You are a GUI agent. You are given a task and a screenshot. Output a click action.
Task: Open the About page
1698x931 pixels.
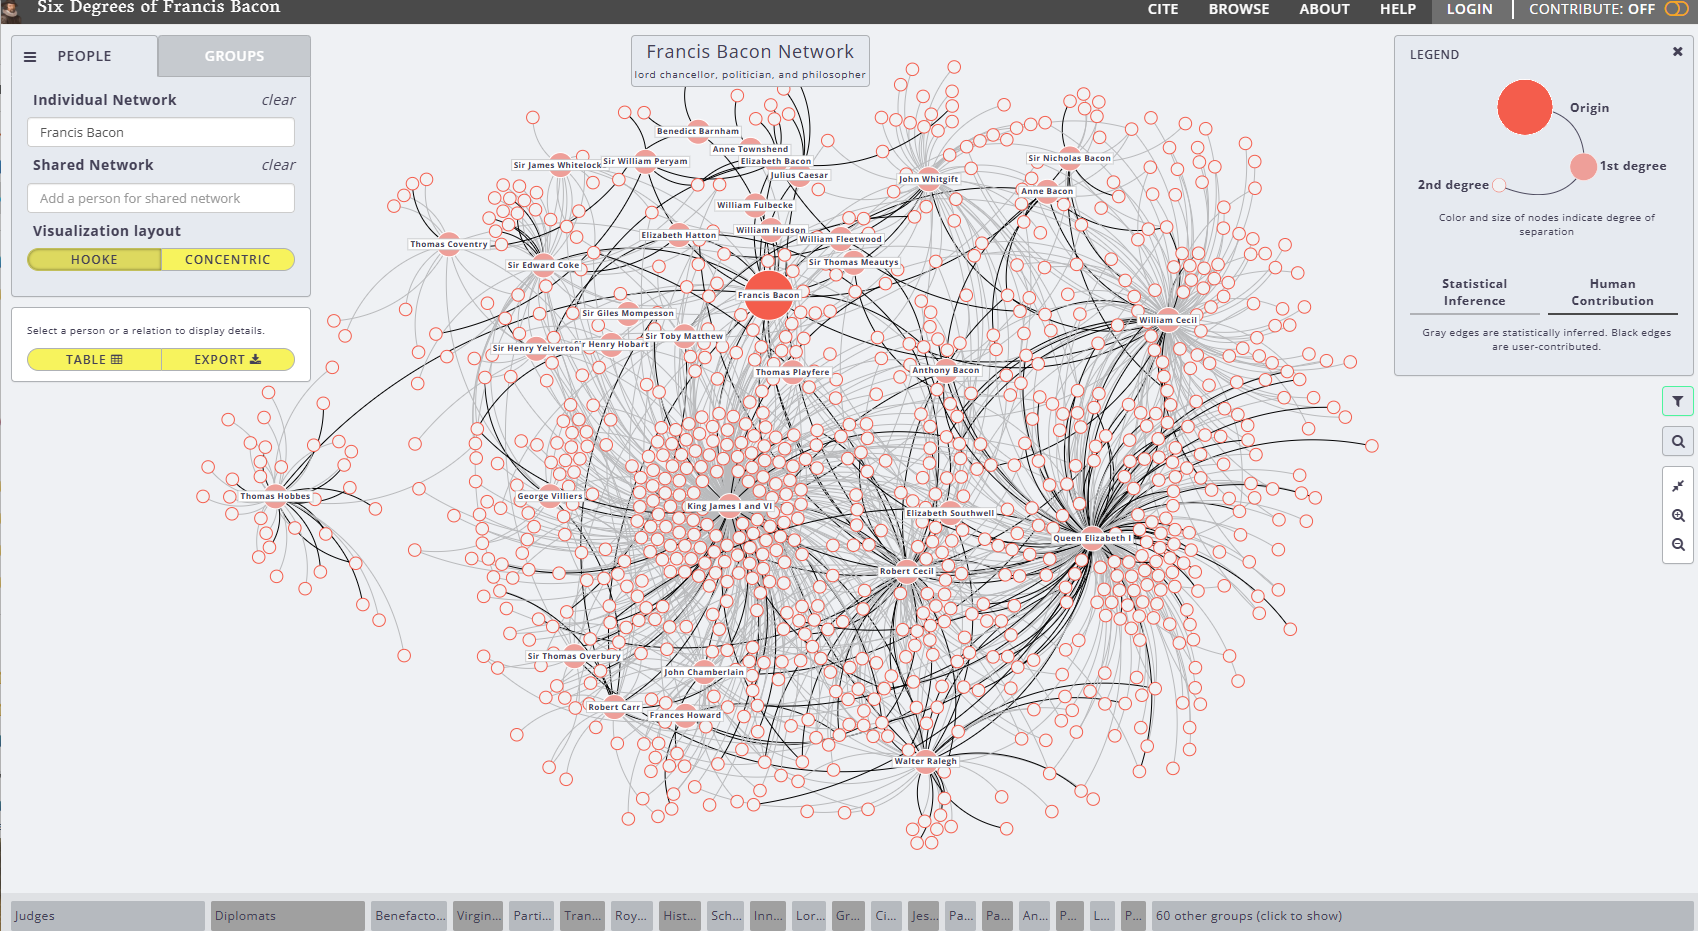(x=1324, y=9)
